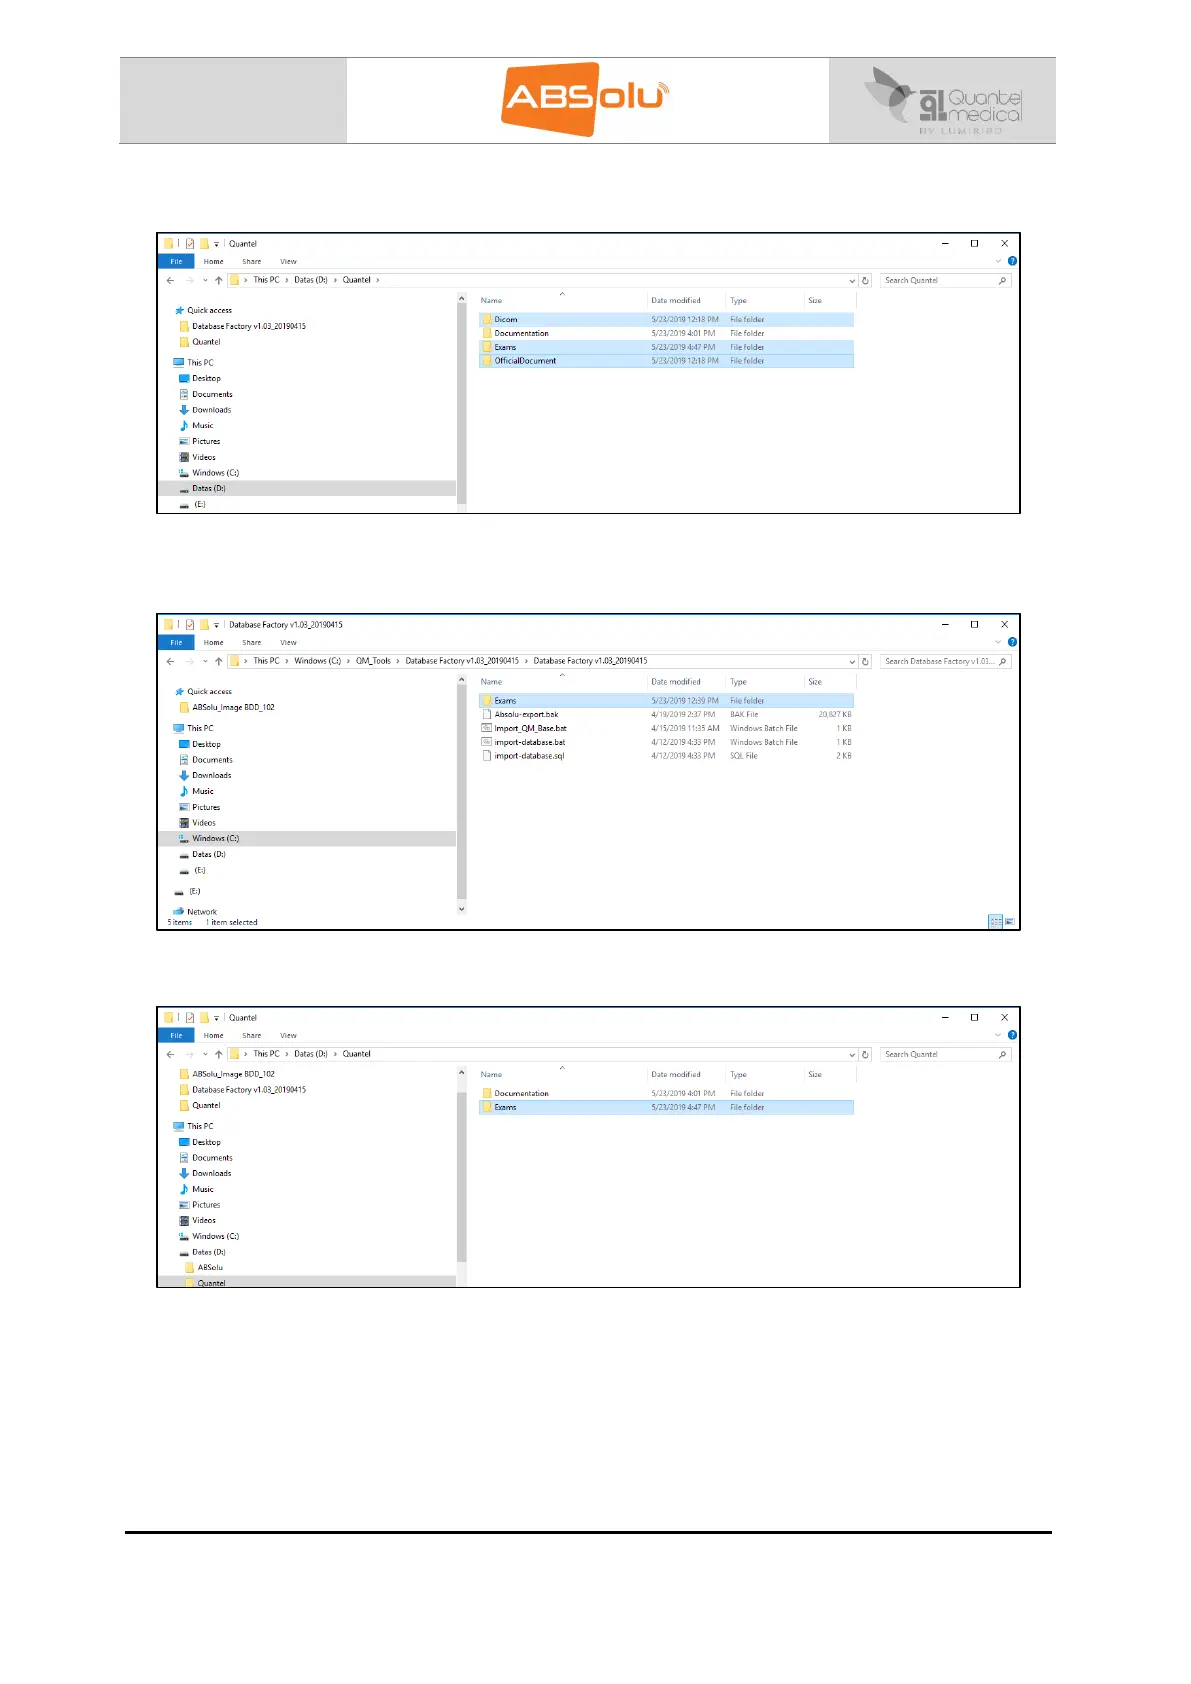Click Windows (C:) breadcrumb in Database Factory address bar

pyautogui.click(x=317, y=661)
